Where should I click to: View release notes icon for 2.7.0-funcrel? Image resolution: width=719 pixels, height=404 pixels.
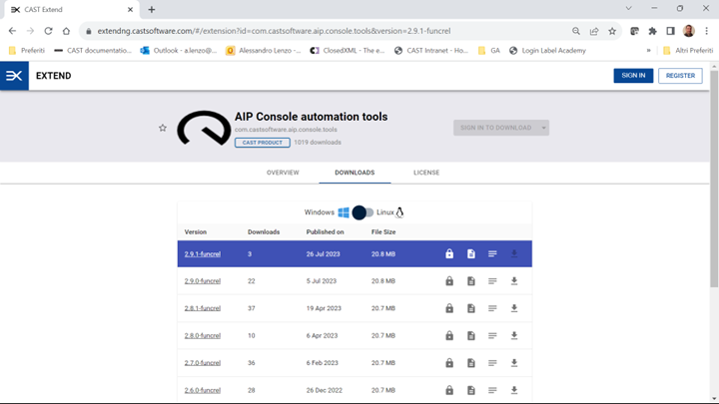pos(492,363)
